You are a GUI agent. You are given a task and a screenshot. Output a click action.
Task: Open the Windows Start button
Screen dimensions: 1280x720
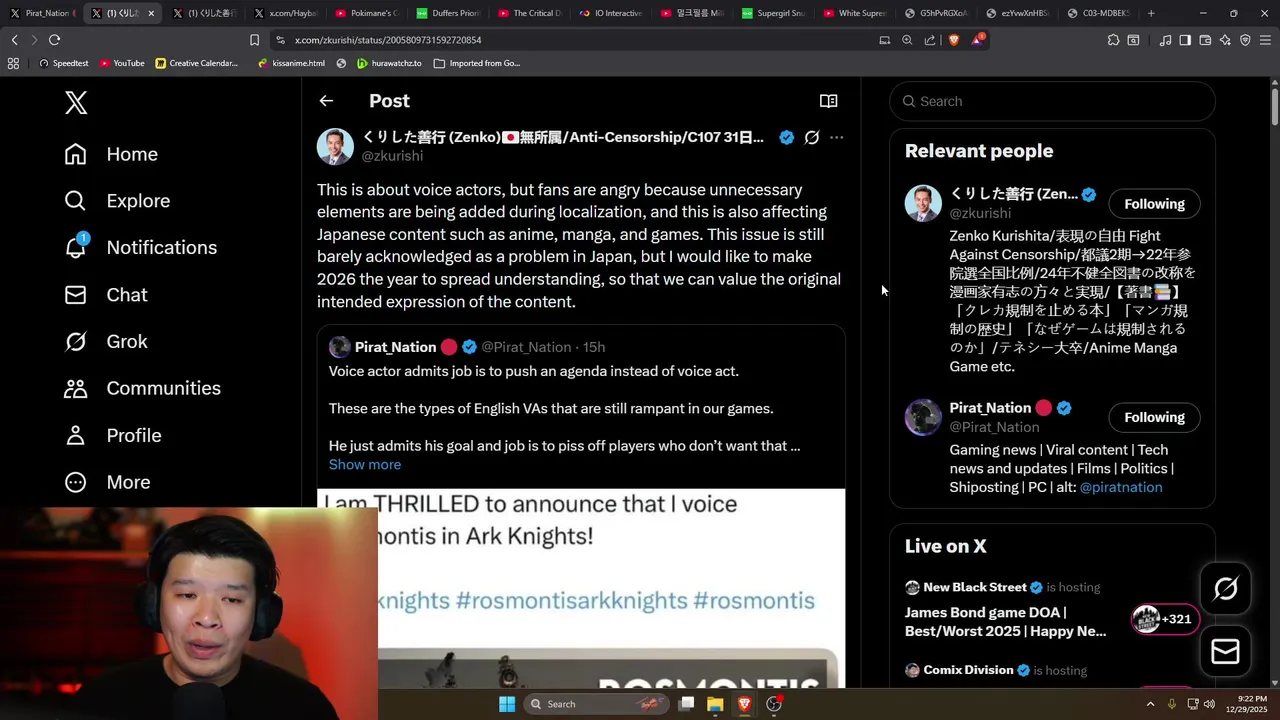pyautogui.click(x=507, y=704)
